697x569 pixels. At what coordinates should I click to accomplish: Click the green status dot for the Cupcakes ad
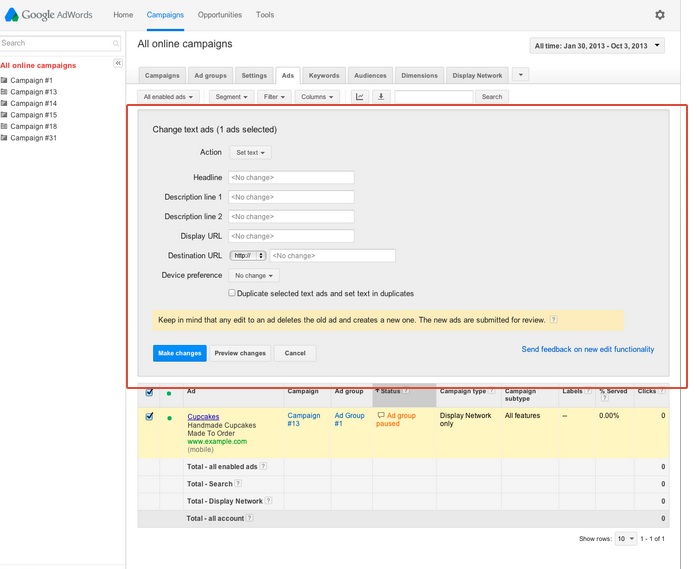point(169,418)
